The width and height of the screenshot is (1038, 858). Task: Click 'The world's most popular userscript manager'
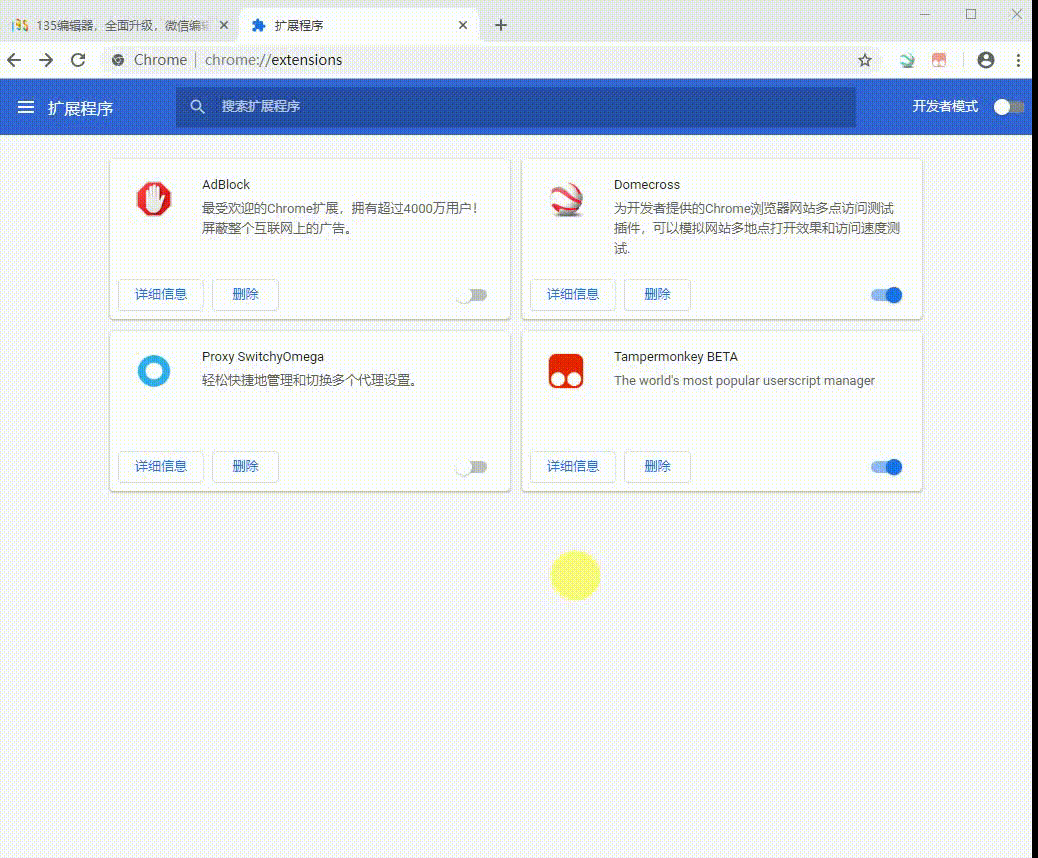click(x=744, y=381)
